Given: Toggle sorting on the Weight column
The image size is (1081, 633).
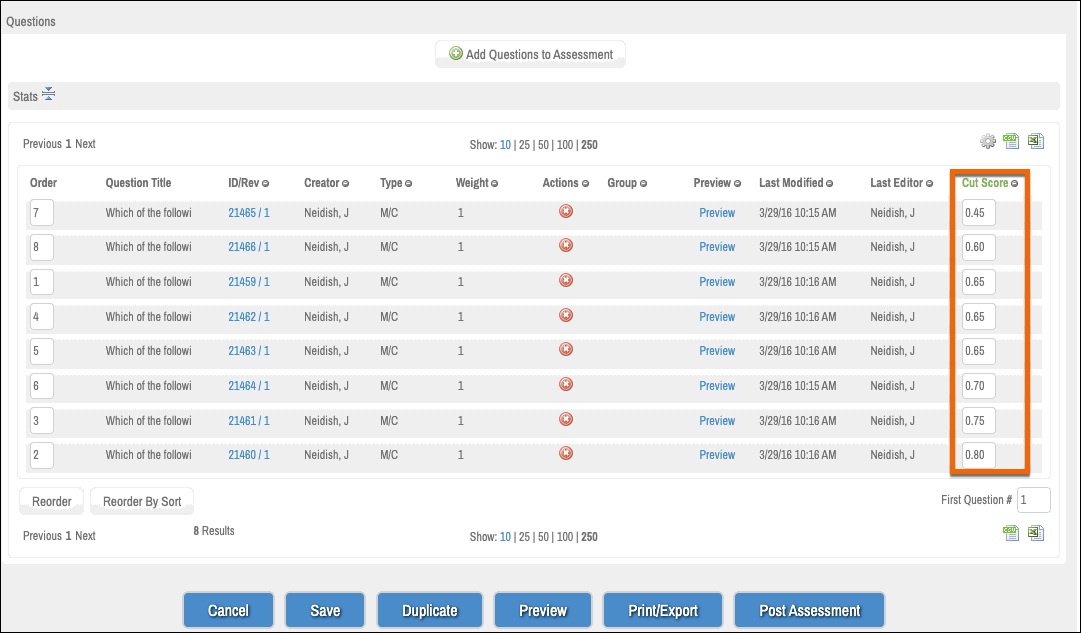Looking at the screenshot, I should click(x=495, y=183).
